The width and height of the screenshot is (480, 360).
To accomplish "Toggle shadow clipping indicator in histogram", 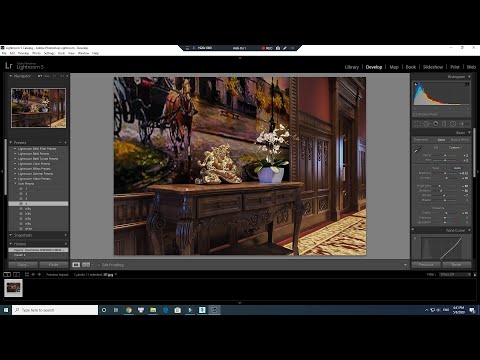I will pyautogui.click(x=416, y=84).
